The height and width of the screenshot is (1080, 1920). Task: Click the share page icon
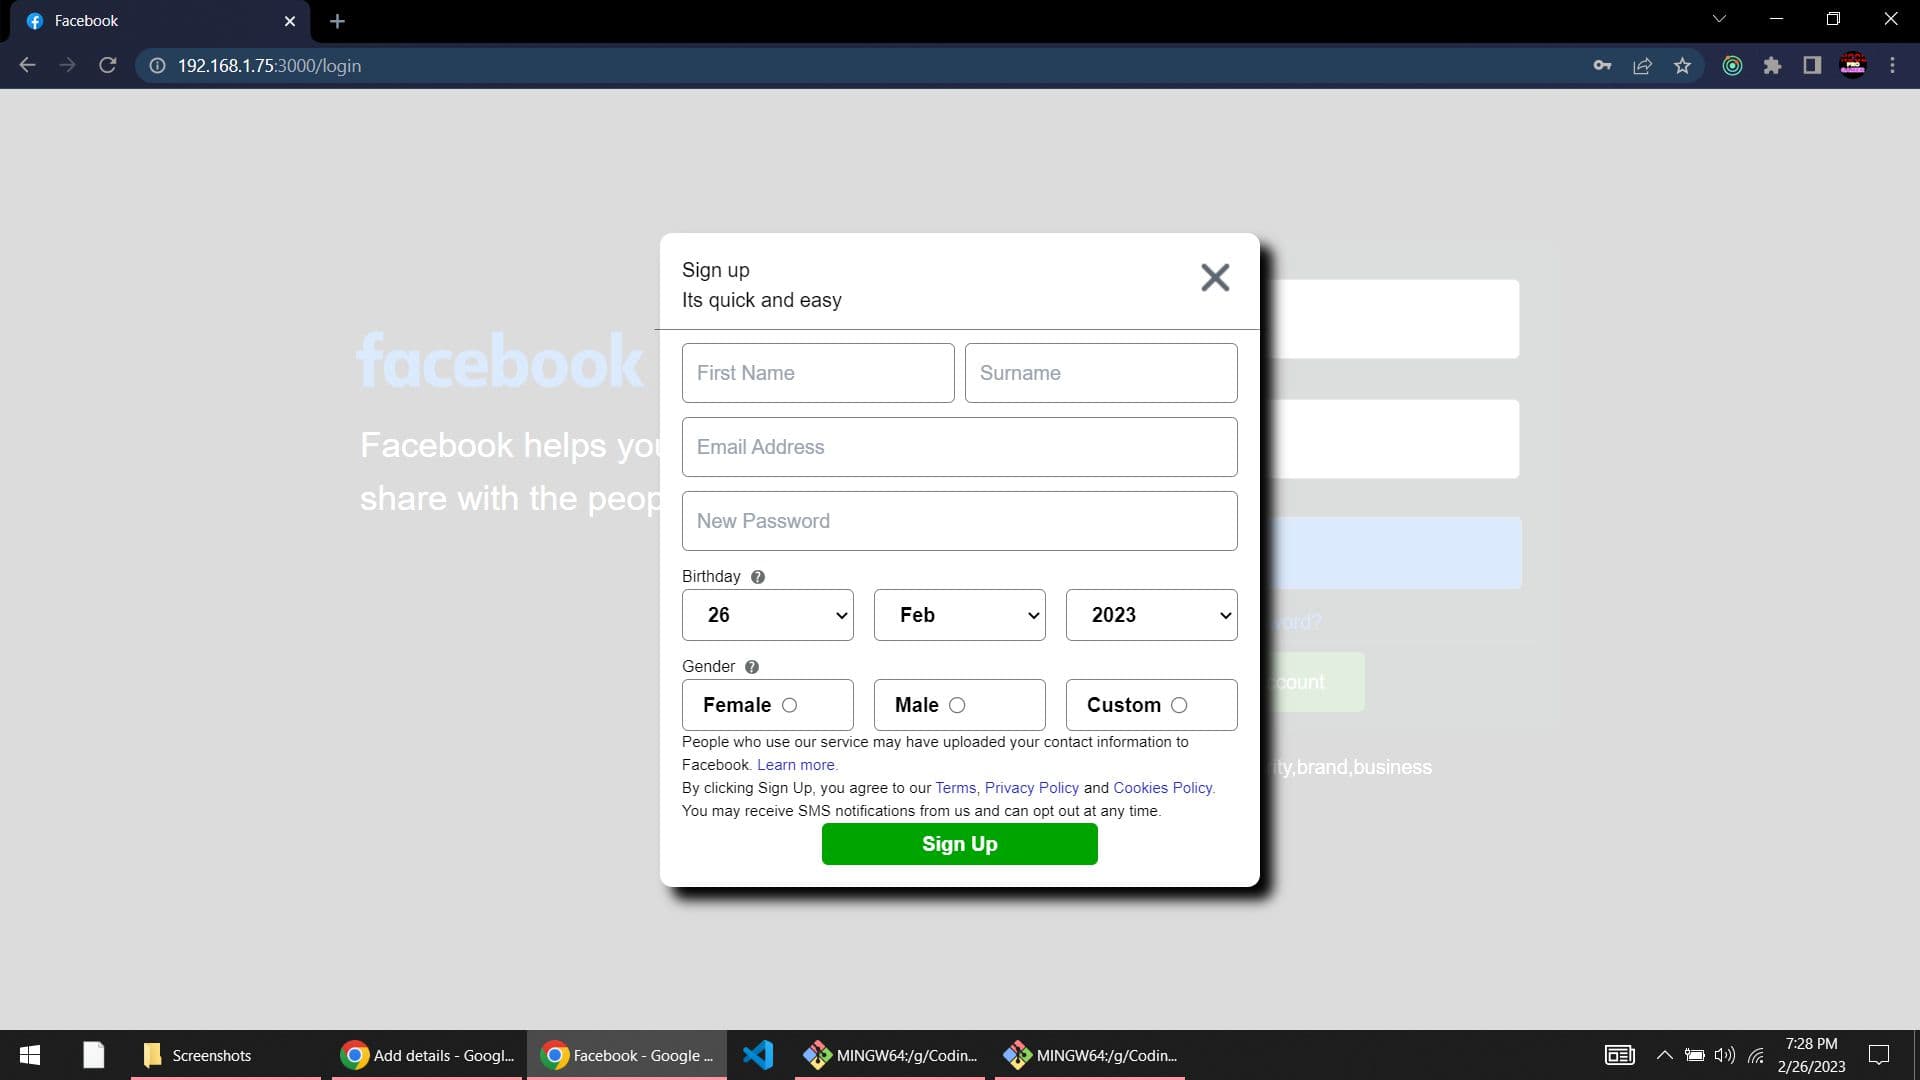(1642, 65)
